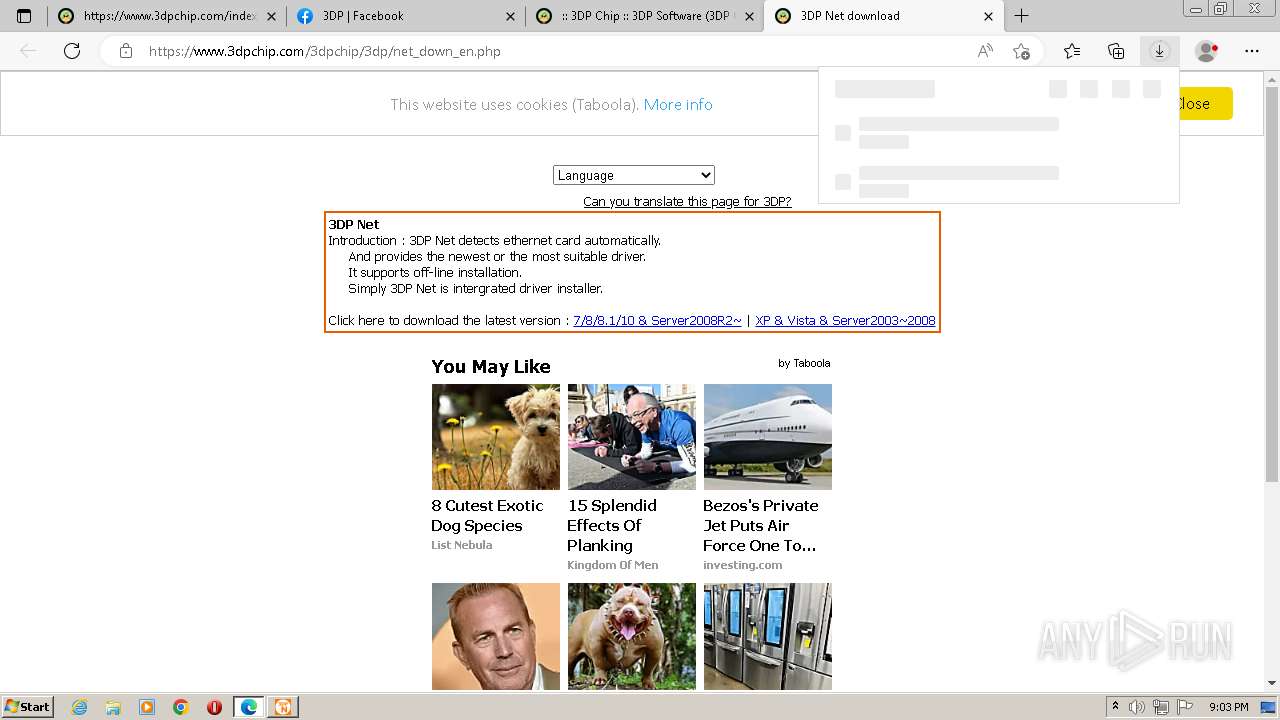Click the browser back arrow

click(28, 51)
